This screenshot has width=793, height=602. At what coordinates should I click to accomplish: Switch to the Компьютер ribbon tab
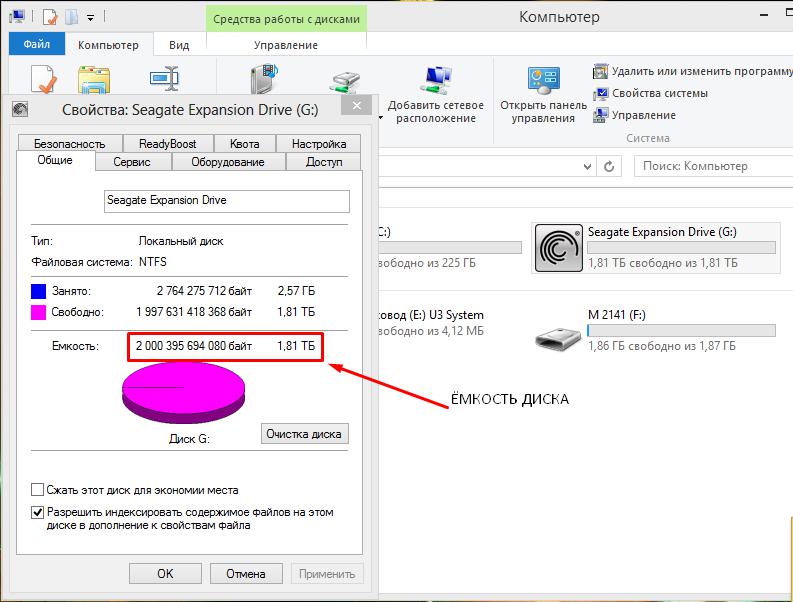tap(108, 45)
